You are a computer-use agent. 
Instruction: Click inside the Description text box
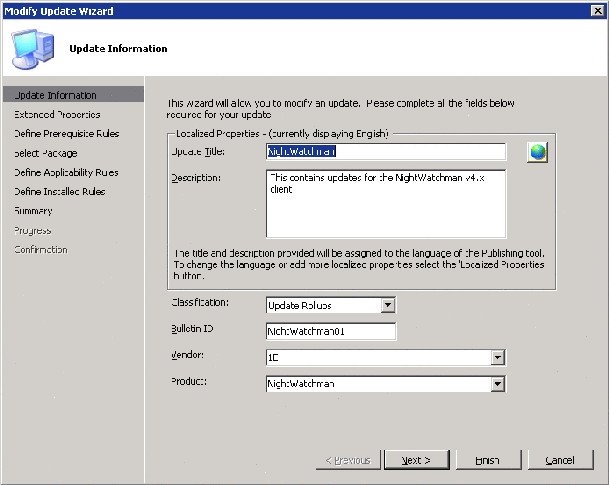pyautogui.click(x=386, y=203)
